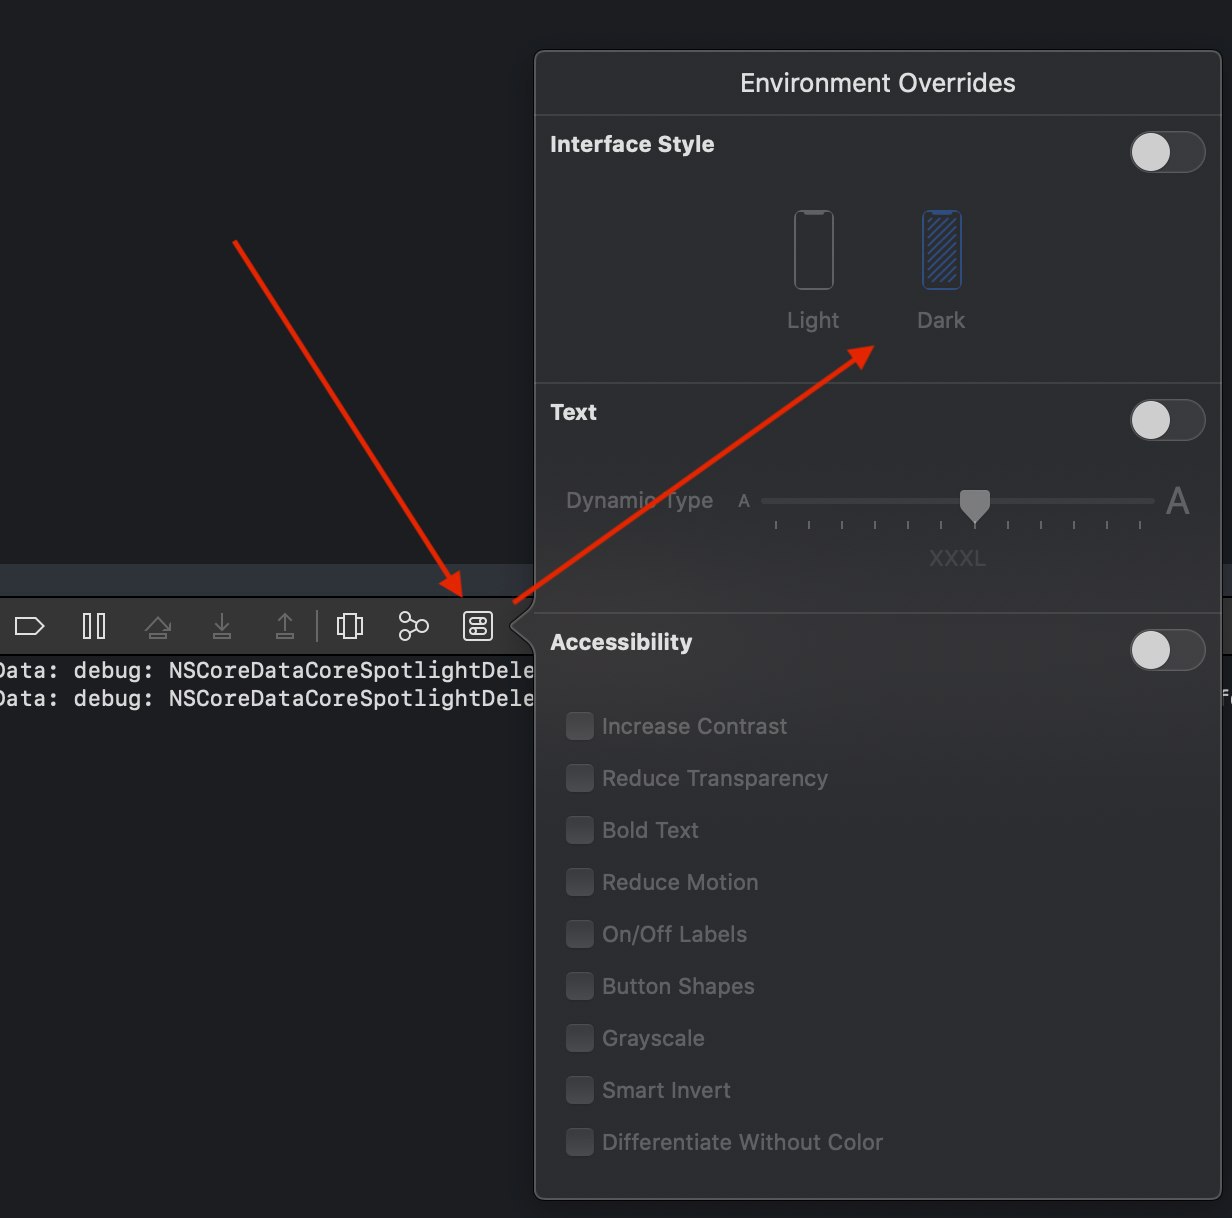
Task: Check Smart Invert option
Action: 580,1090
